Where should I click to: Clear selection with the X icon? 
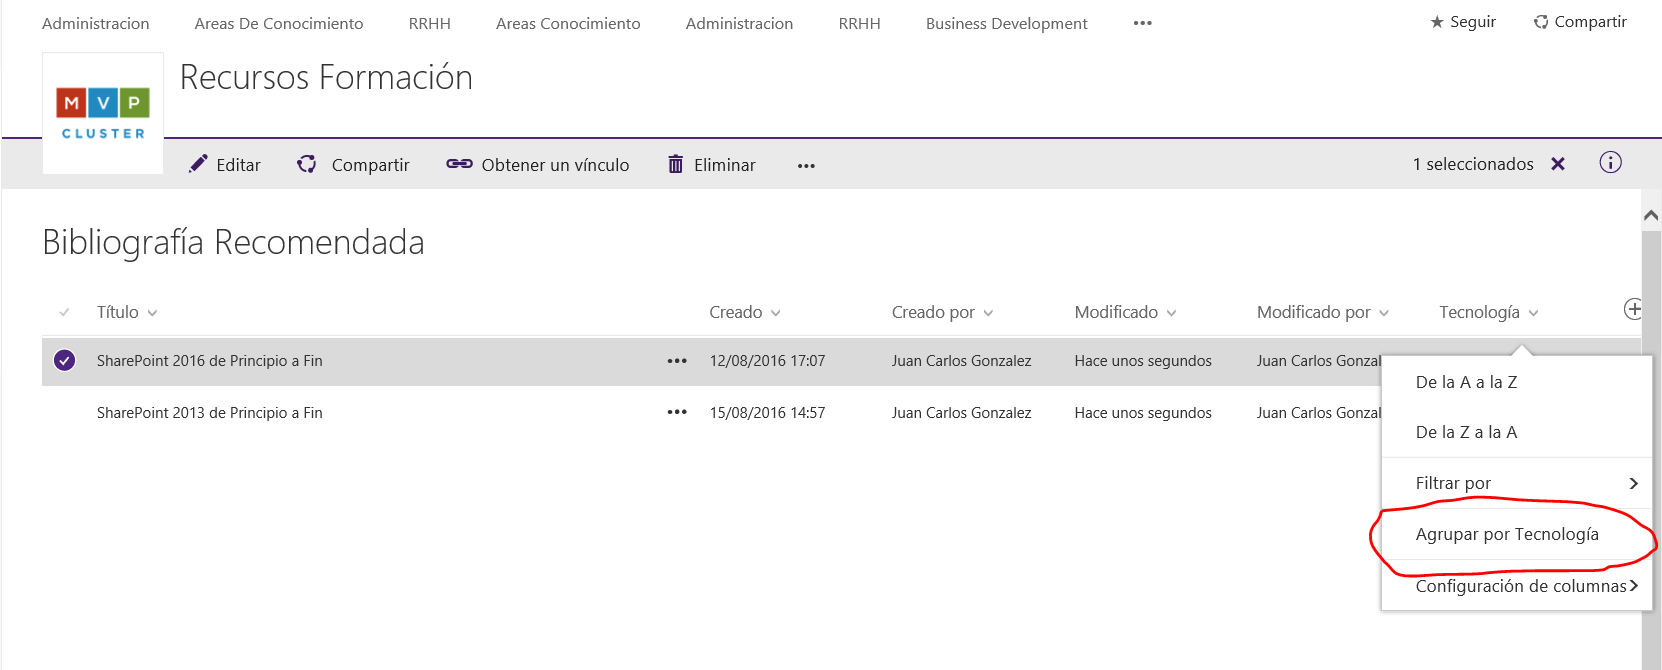pos(1558,164)
